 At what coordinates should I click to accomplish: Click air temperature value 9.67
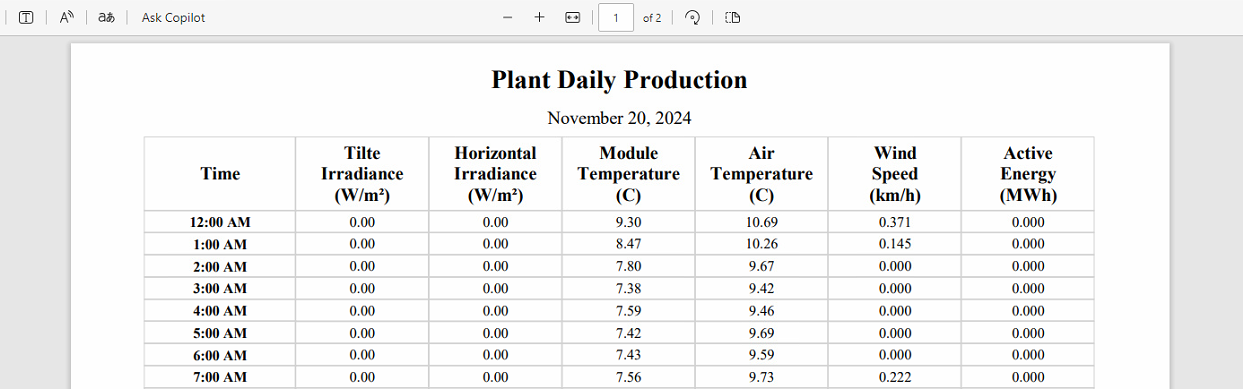(761, 267)
